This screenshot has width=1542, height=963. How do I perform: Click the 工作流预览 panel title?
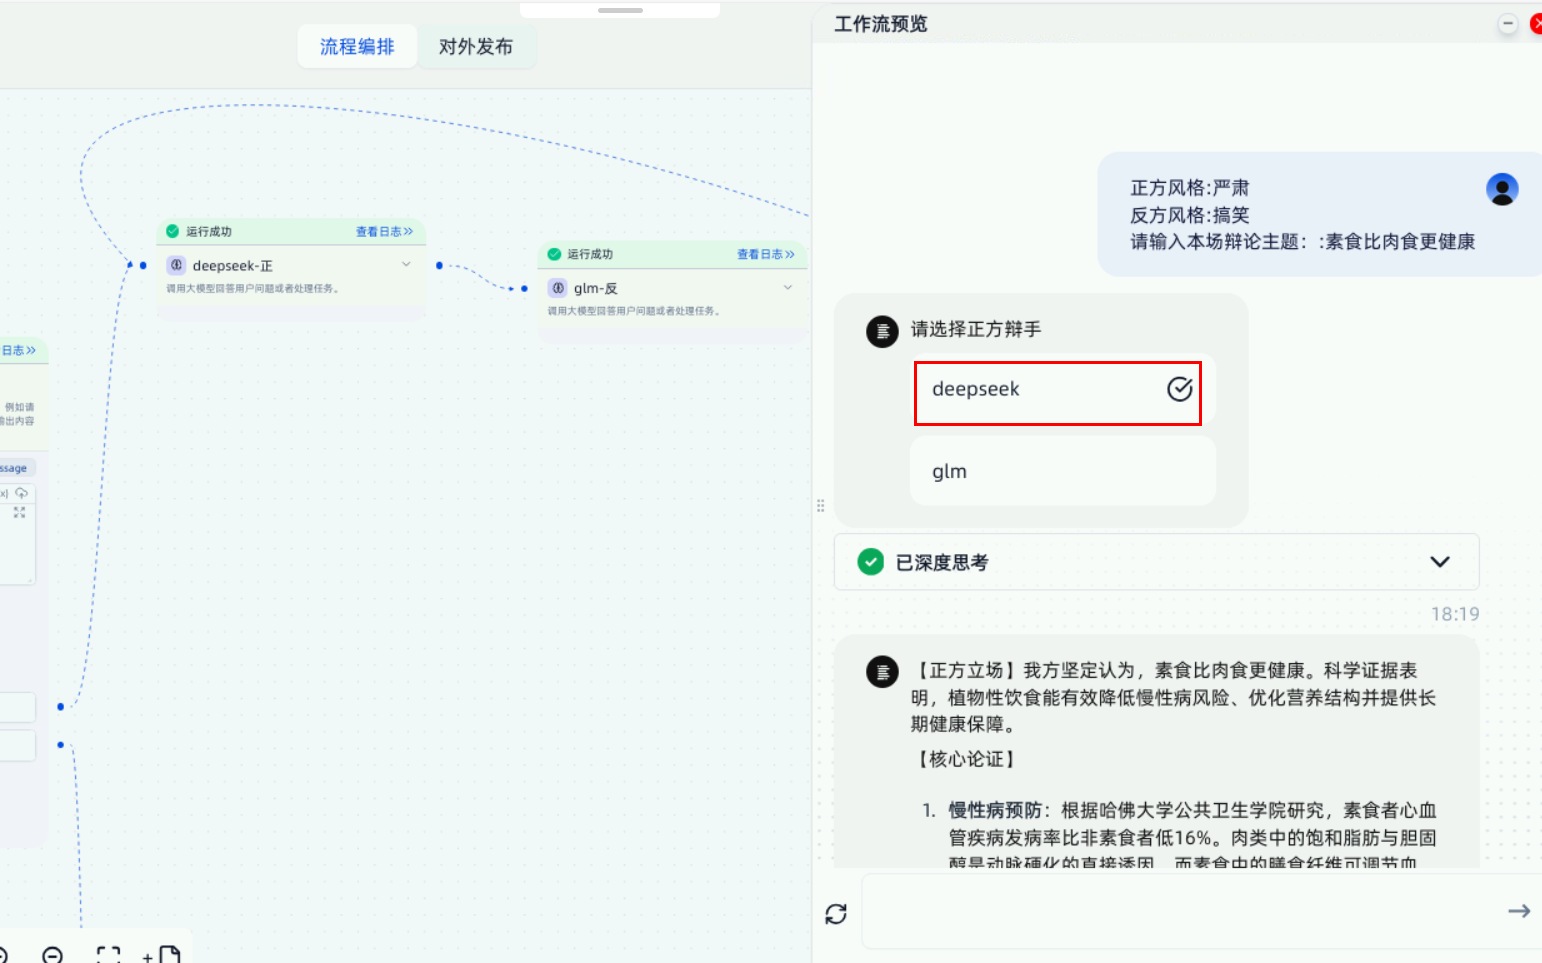pyautogui.click(x=881, y=24)
